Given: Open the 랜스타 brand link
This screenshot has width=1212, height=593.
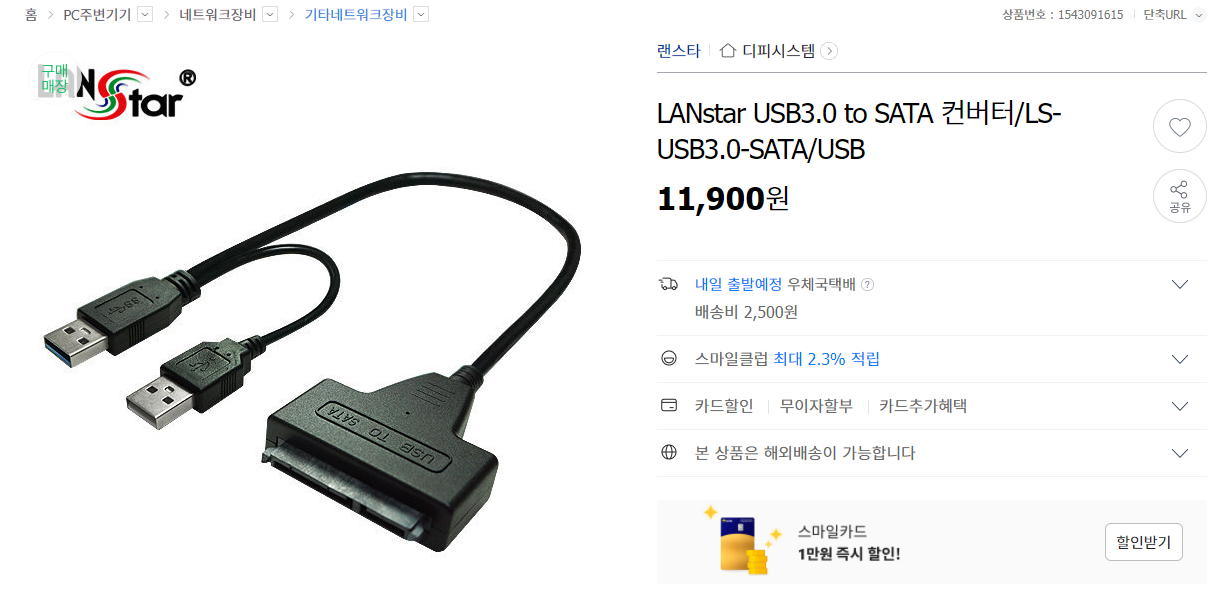Looking at the screenshot, I should pyautogui.click(x=678, y=51).
